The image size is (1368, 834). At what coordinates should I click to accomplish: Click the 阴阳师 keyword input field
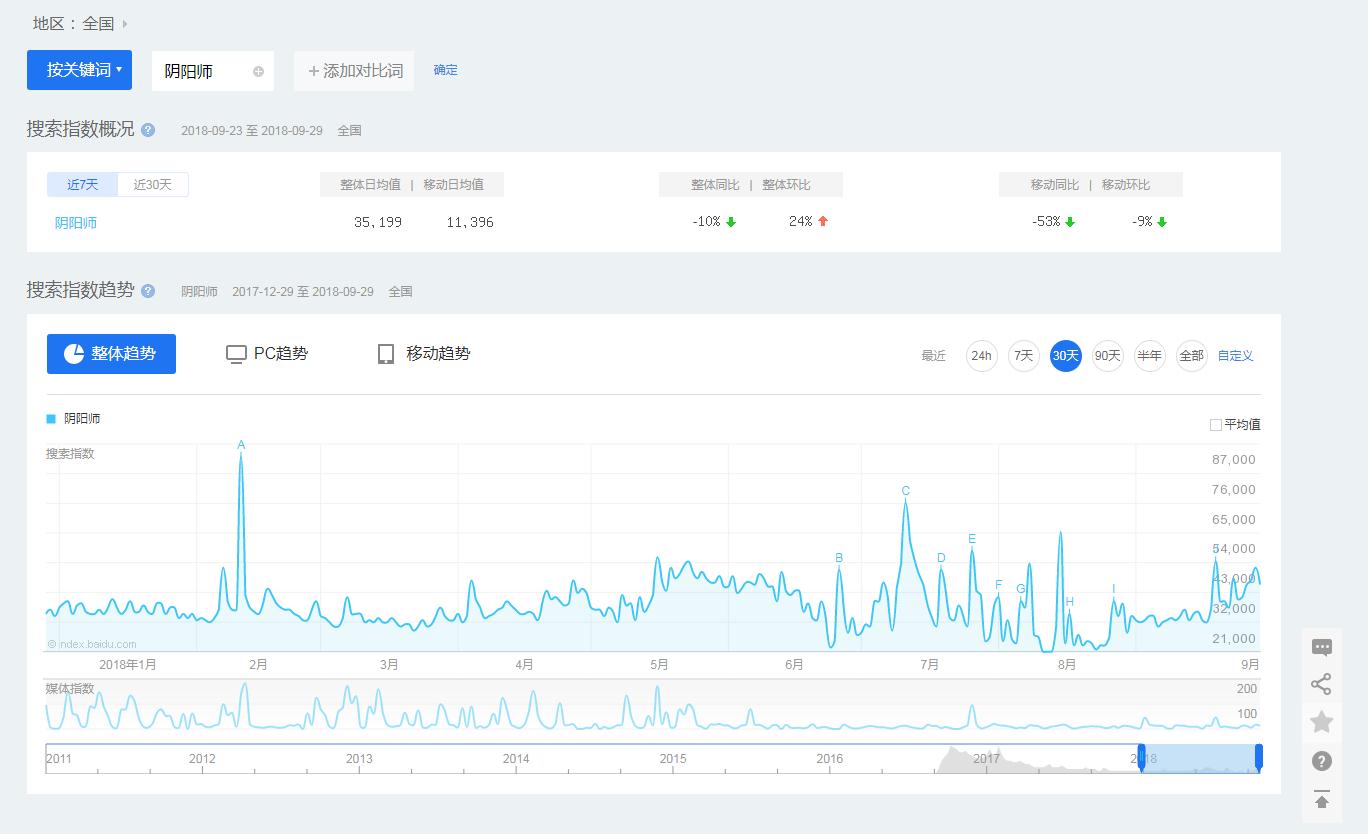point(213,71)
